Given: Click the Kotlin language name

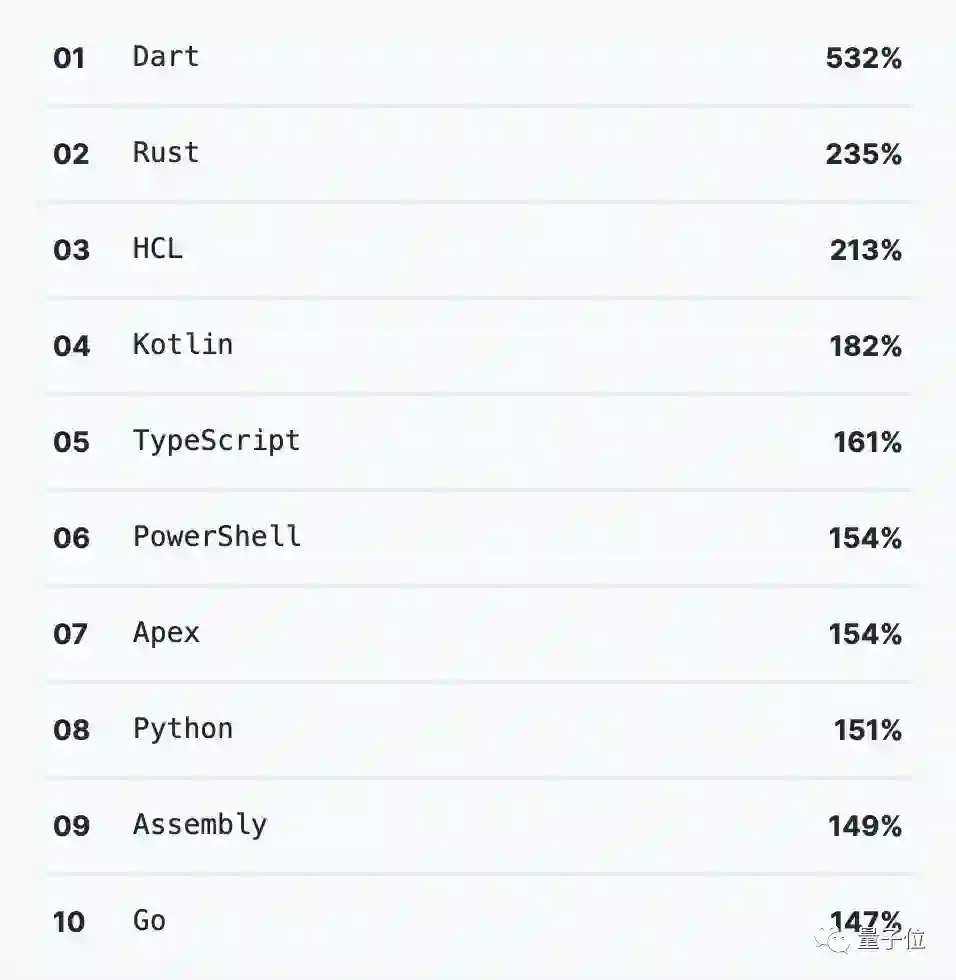Looking at the screenshot, I should tap(183, 344).
